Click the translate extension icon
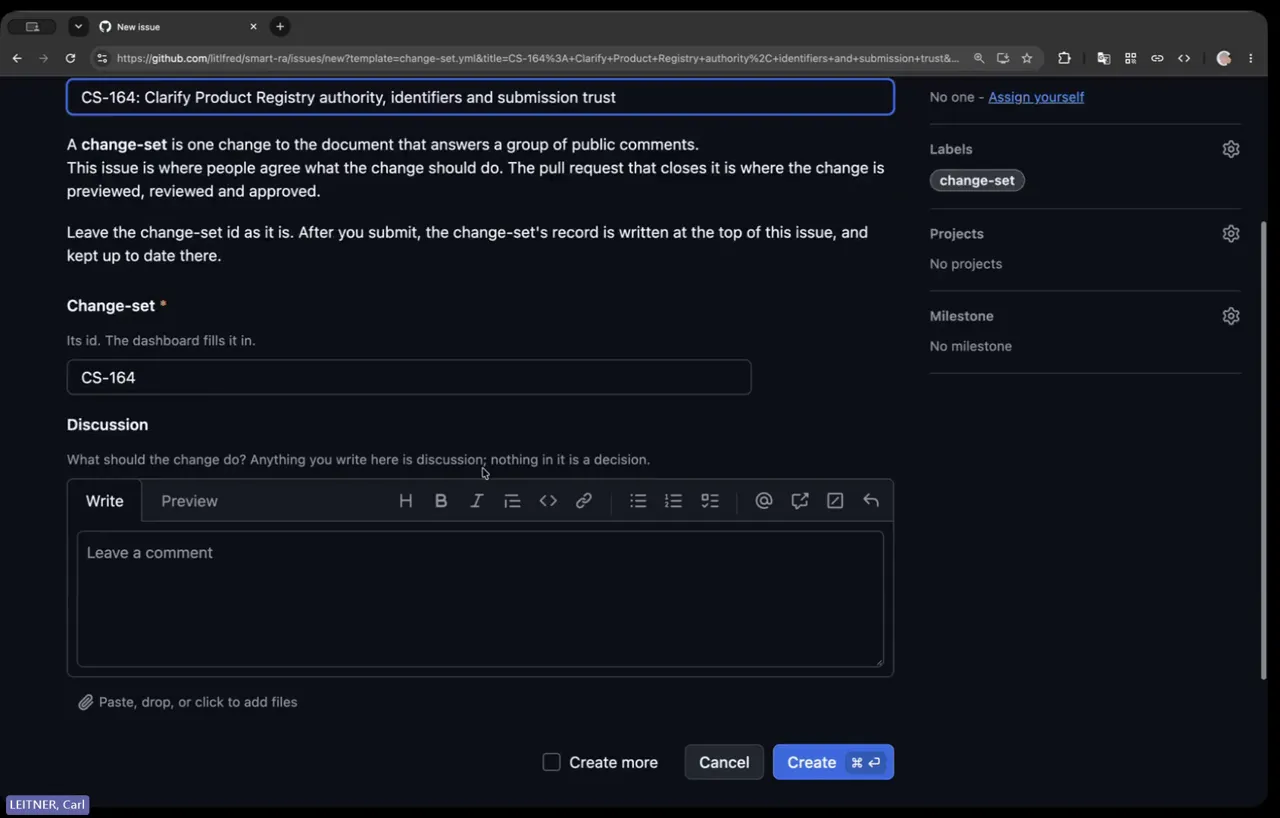 [1104, 58]
